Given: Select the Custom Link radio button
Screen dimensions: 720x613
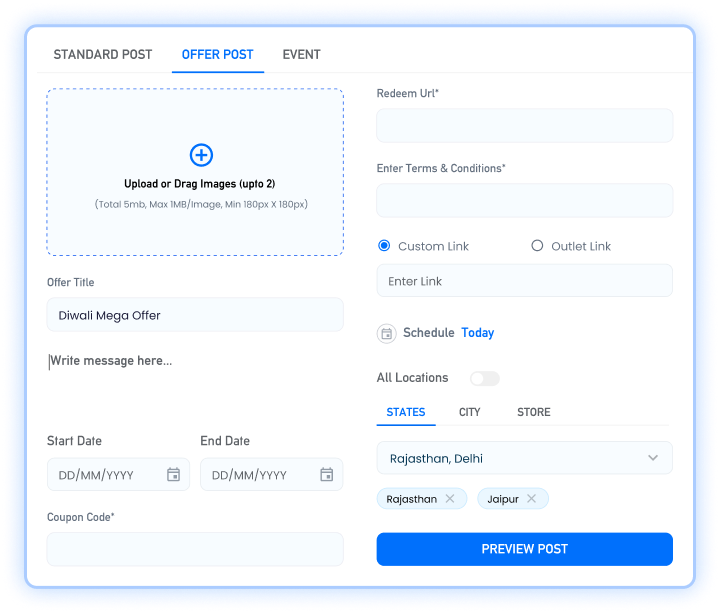Looking at the screenshot, I should click(x=384, y=246).
